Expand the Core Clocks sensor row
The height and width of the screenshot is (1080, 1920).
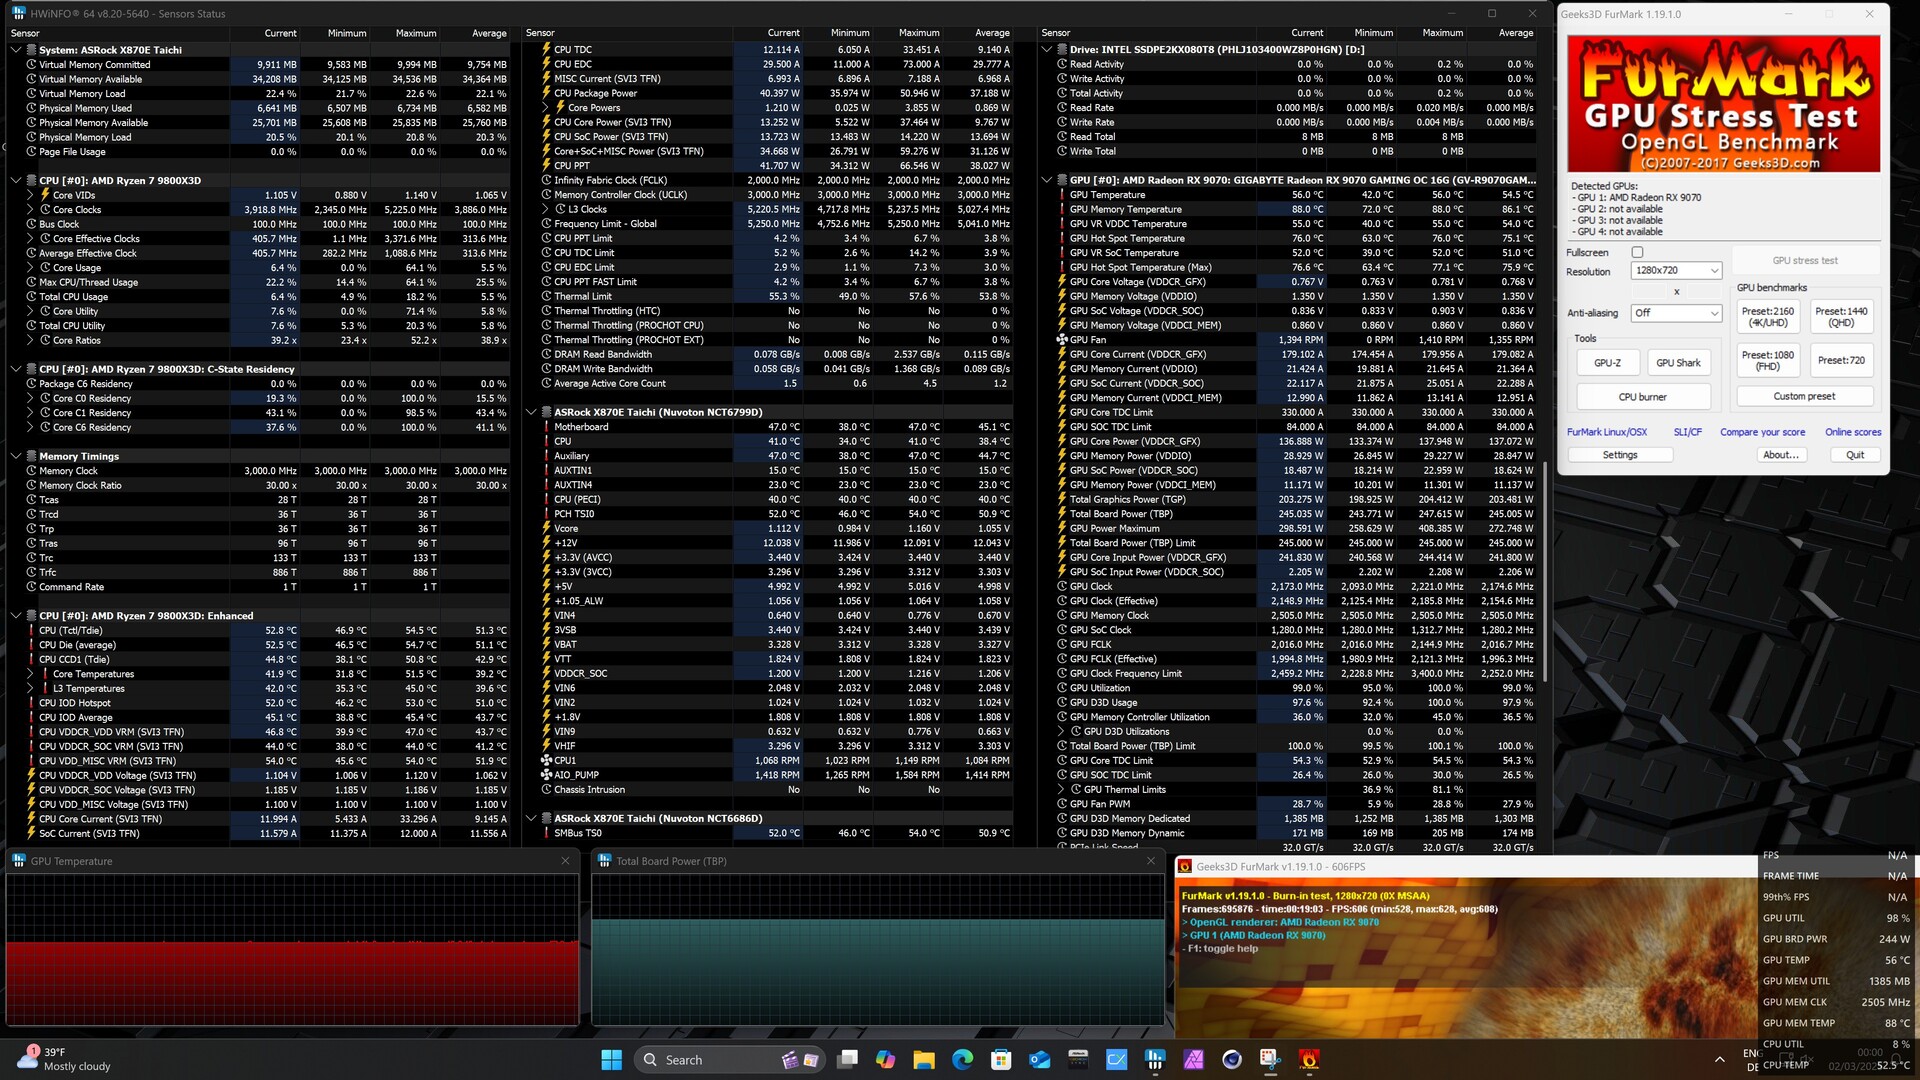(x=30, y=210)
